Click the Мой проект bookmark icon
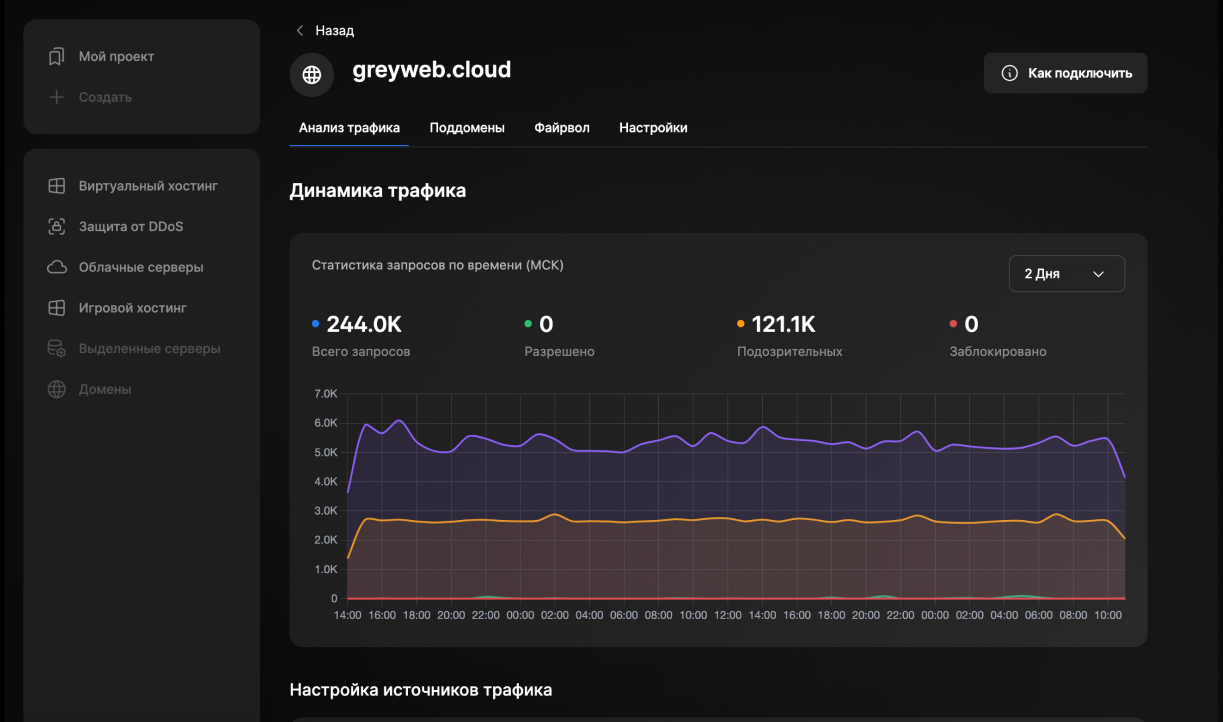This screenshot has height=722, width=1223. (57, 57)
